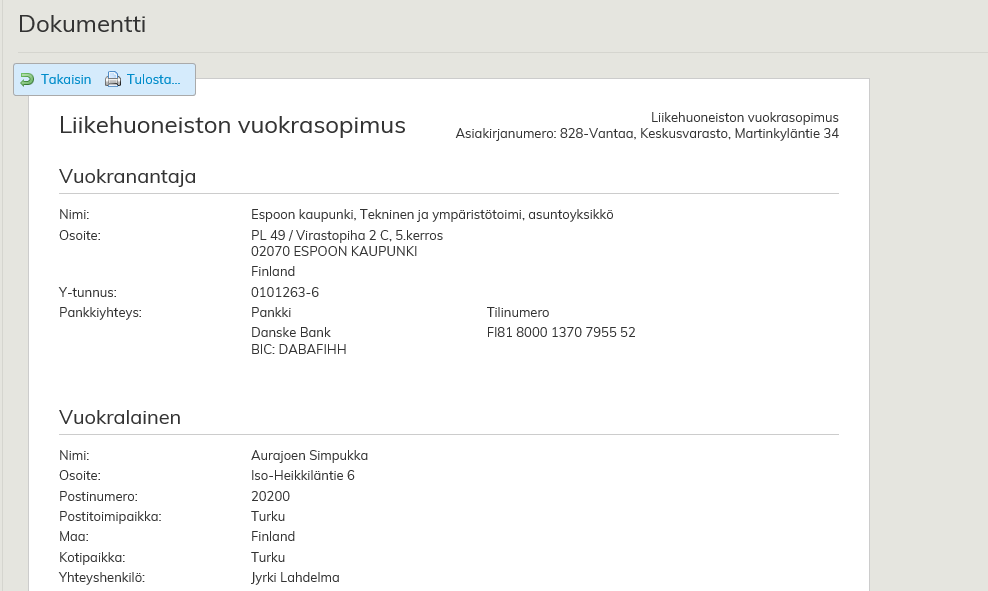Click the Liikehuoneiston vuokrasopimus main heading
This screenshot has height=591, width=988.
(x=232, y=125)
